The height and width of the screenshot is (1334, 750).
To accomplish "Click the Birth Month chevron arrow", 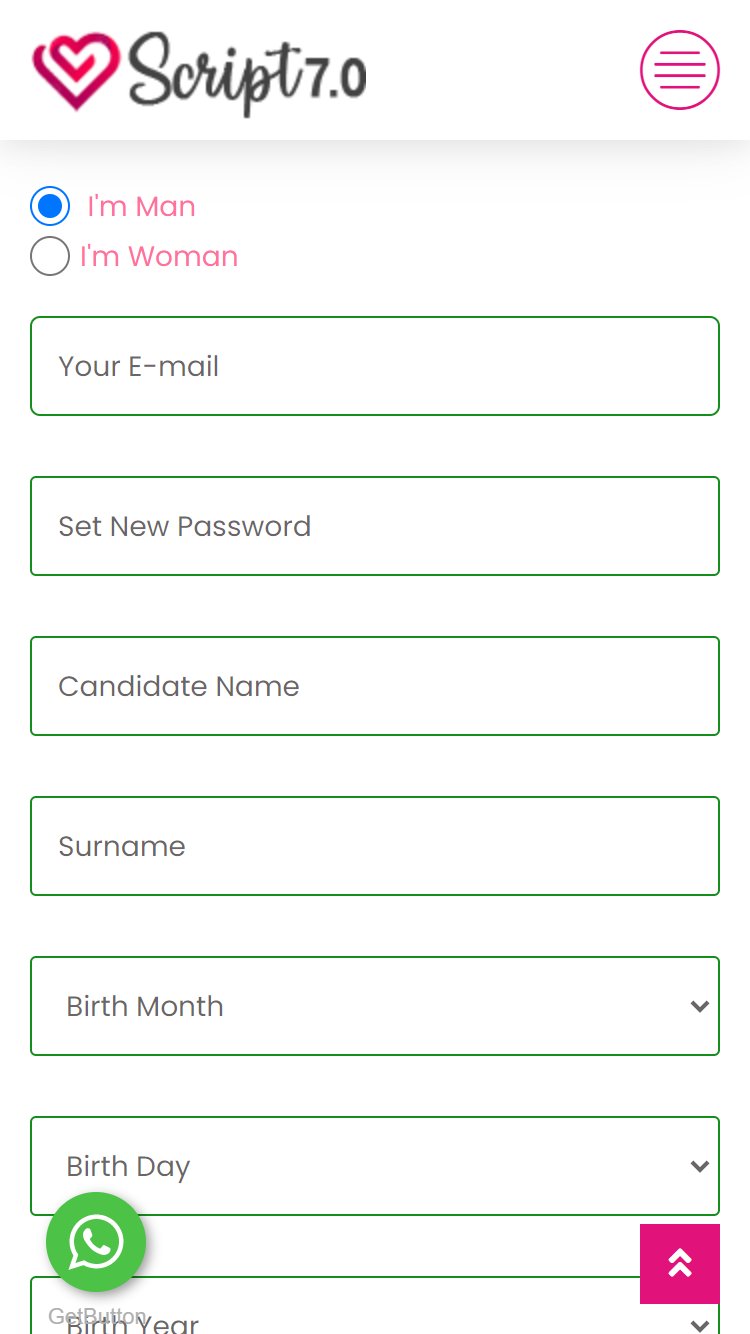I will [699, 1006].
